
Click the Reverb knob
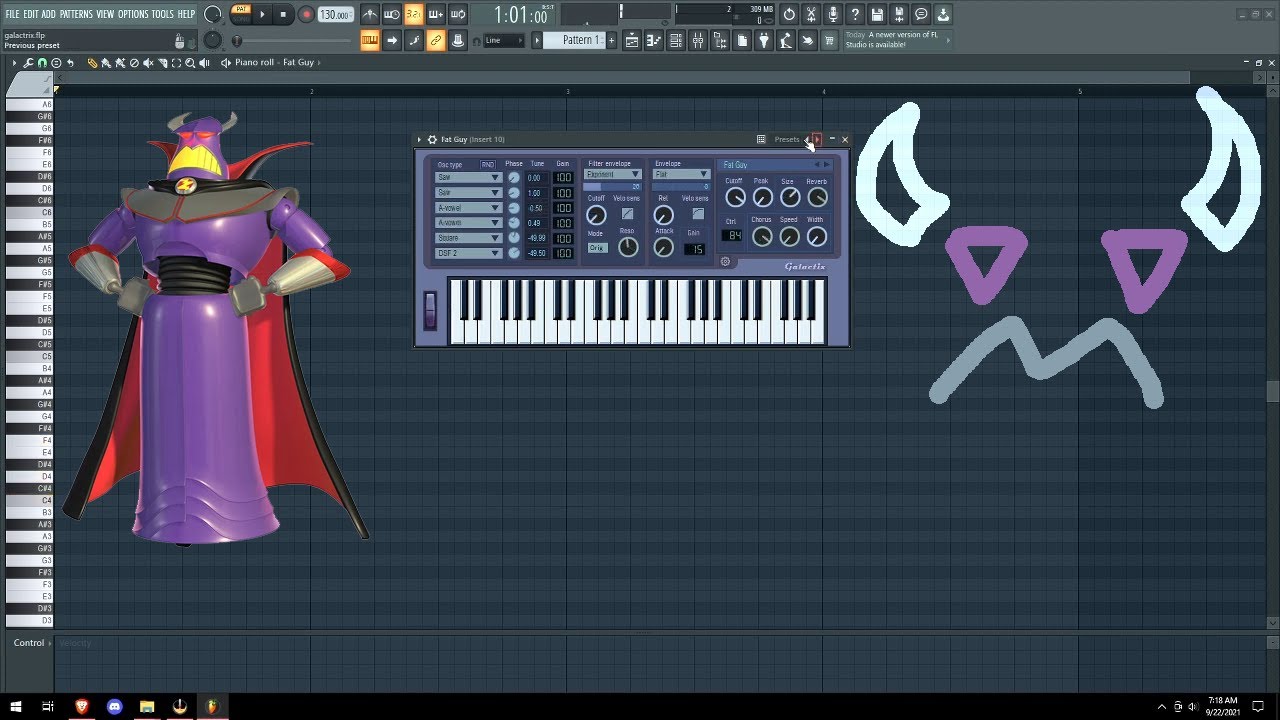(818, 197)
